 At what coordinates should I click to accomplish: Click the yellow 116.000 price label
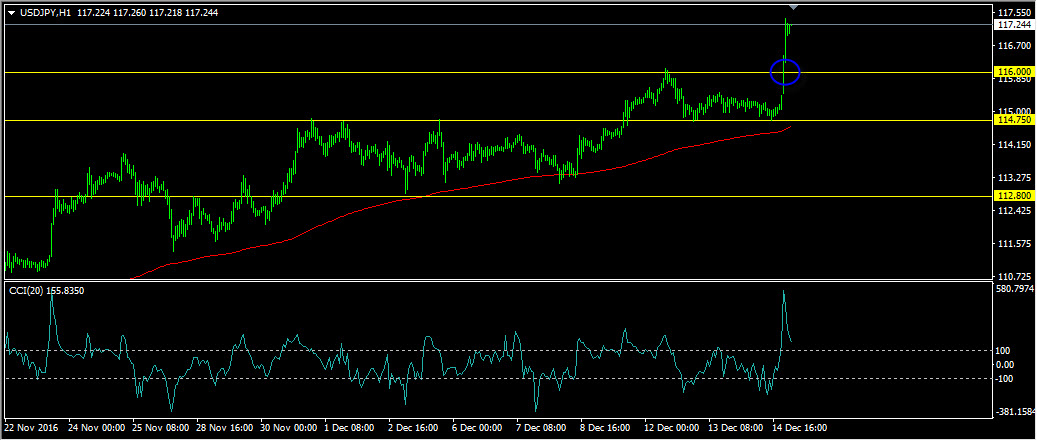point(1014,71)
